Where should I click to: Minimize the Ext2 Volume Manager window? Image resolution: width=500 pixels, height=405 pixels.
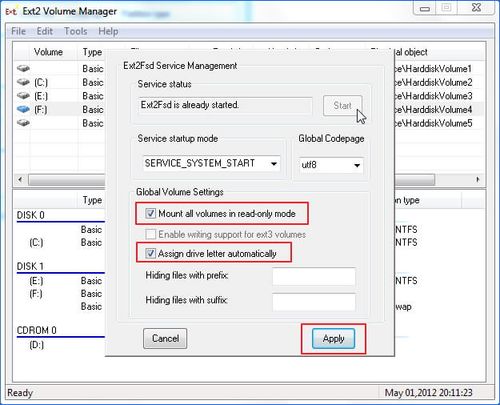[x=424, y=8]
